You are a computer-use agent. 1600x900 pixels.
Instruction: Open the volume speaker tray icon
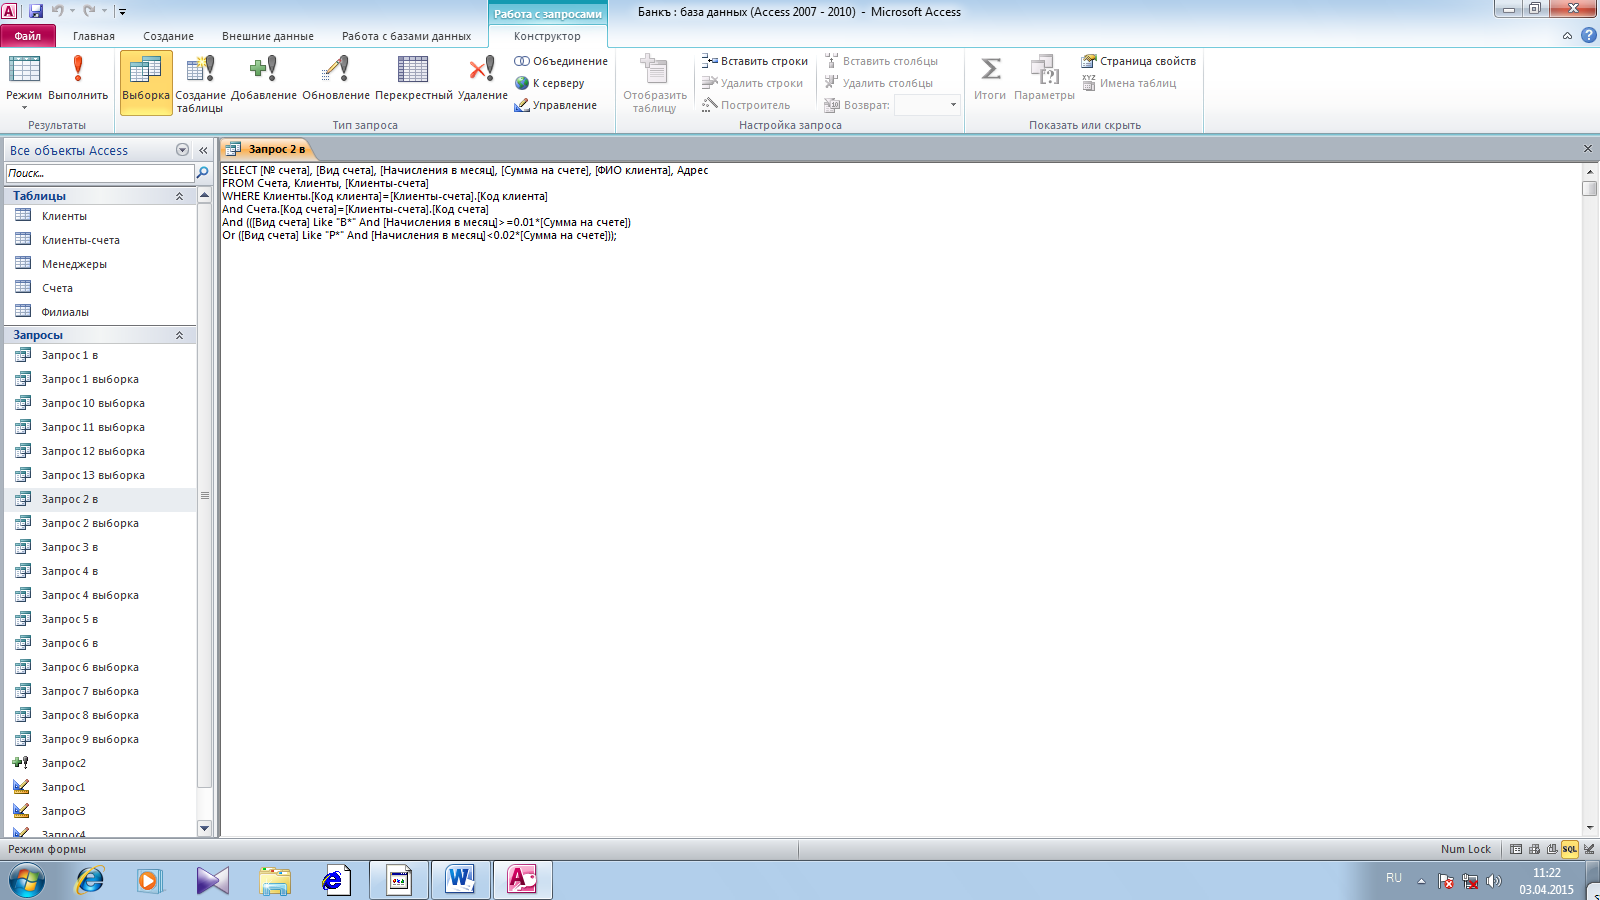tap(1494, 881)
